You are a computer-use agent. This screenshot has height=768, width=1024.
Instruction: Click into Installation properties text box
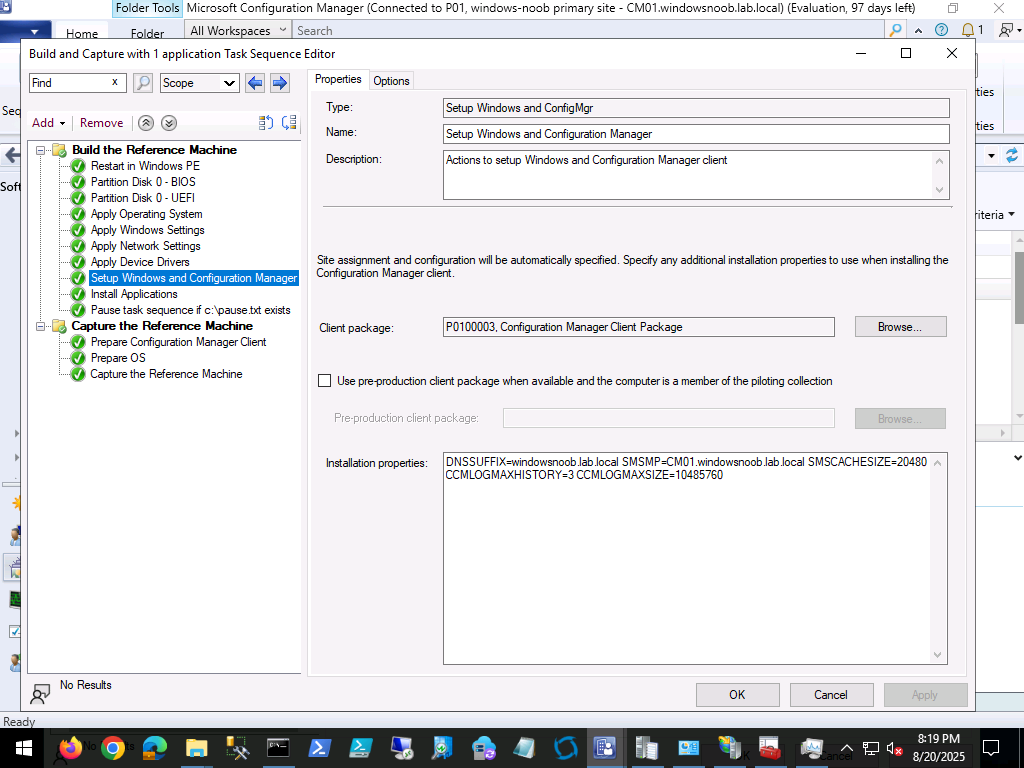pyautogui.click(x=695, y=558)
